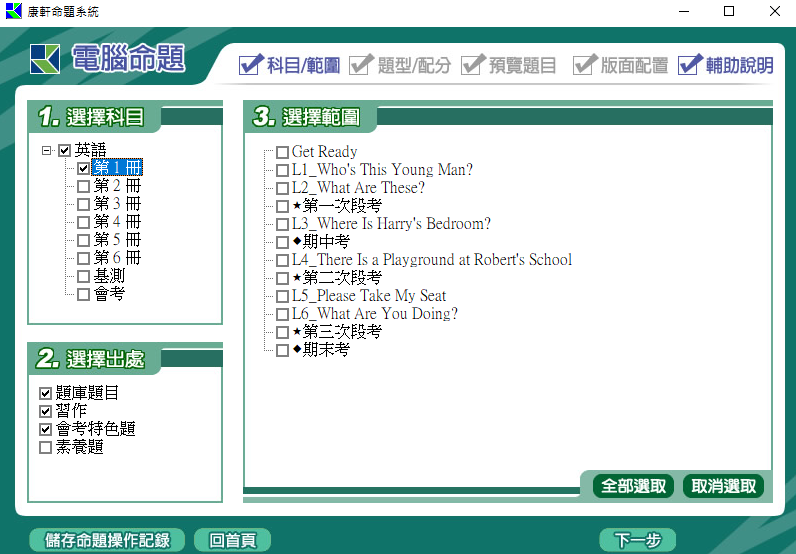Select the Get Ready item text
Screen dimensions: 796x554
[324, 151]
